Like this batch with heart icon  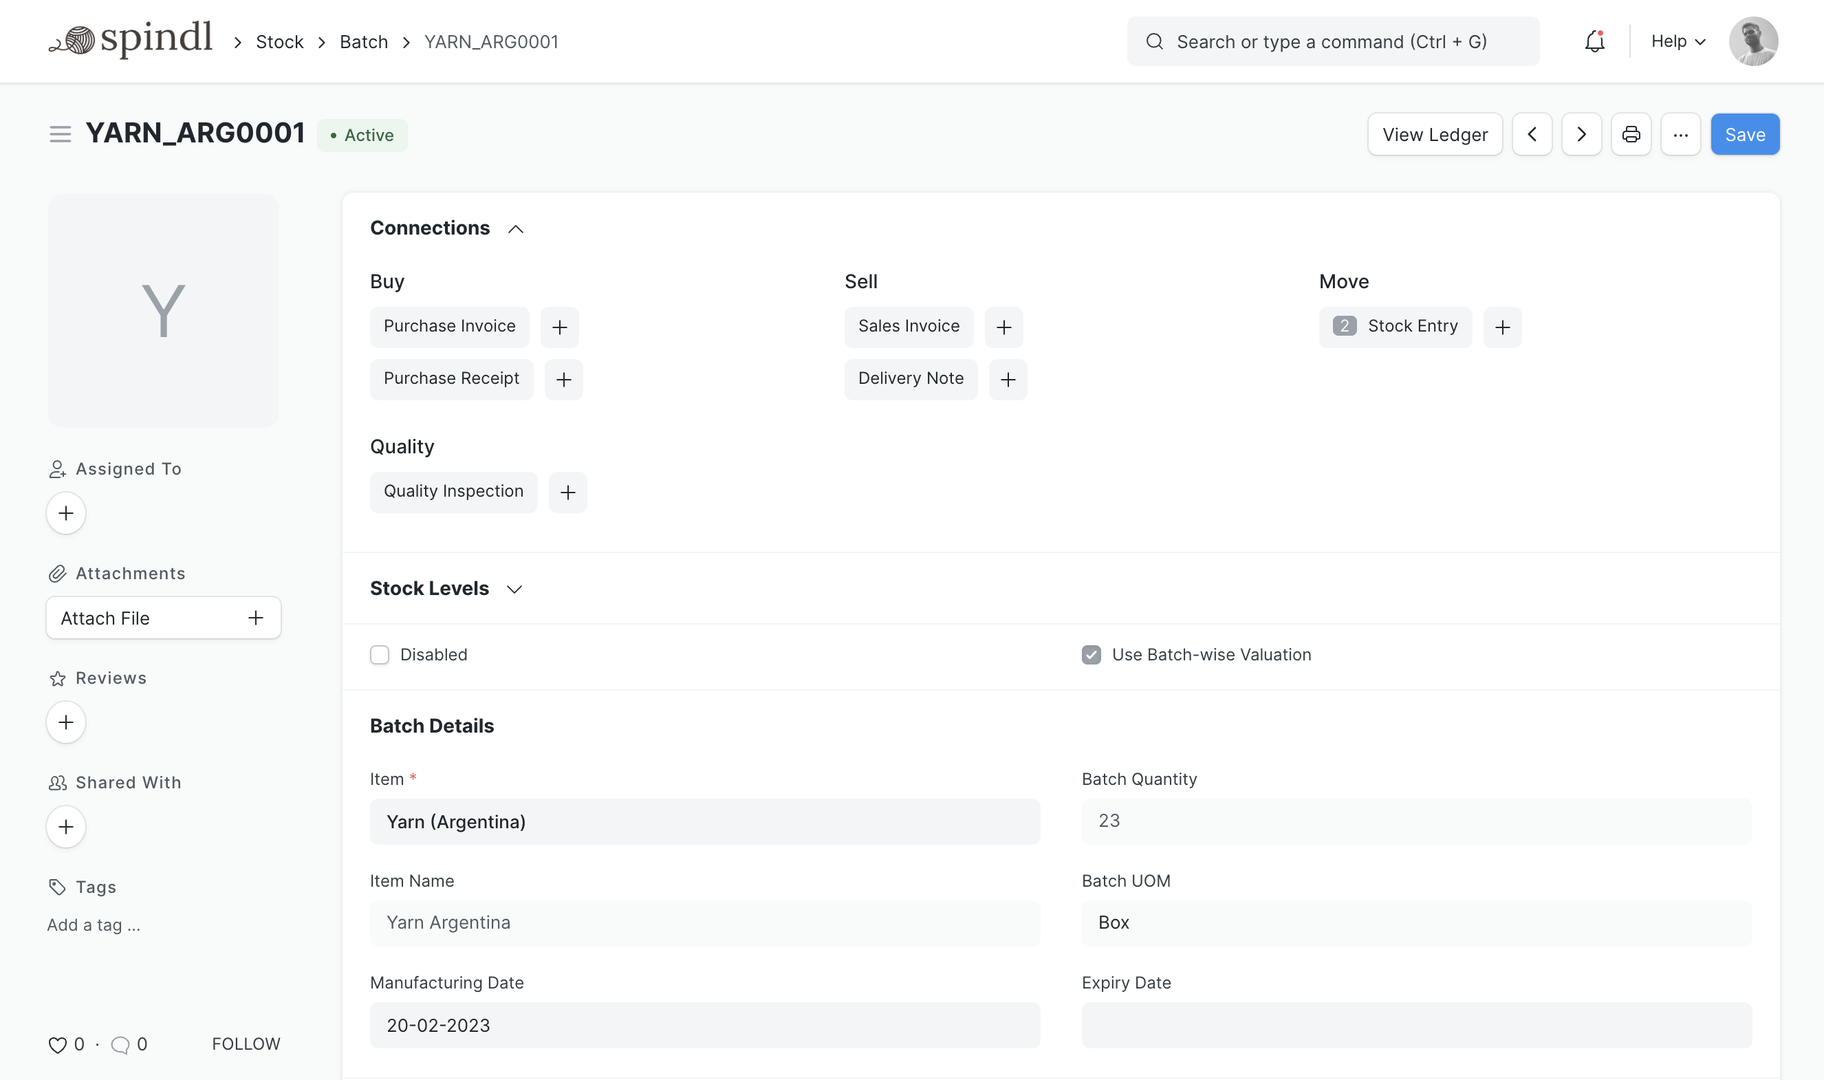coord(58,1045)
